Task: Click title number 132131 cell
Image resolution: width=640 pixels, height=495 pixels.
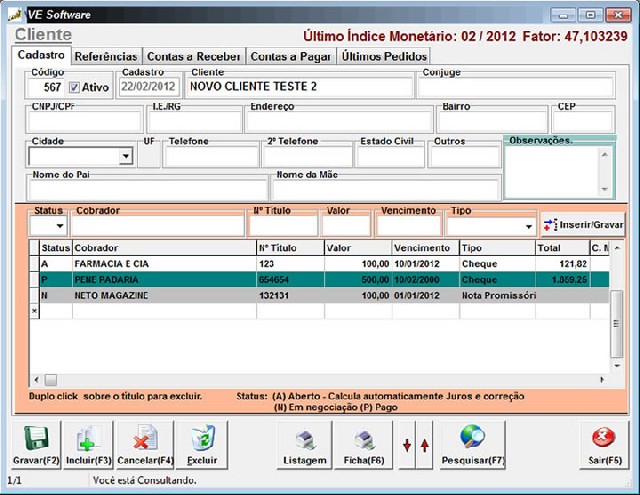Action: [290, 295]
